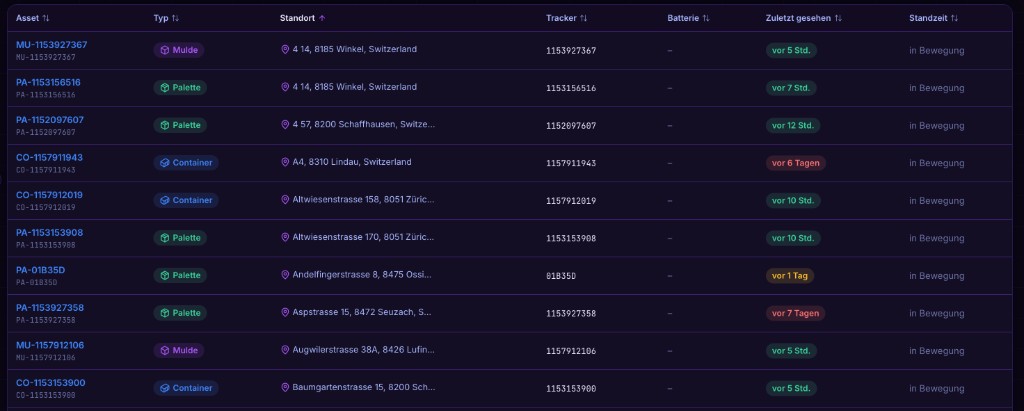Click yellow 'vor 1 Tag' badge
The image size is (1024, 411).
pos(790,276)
